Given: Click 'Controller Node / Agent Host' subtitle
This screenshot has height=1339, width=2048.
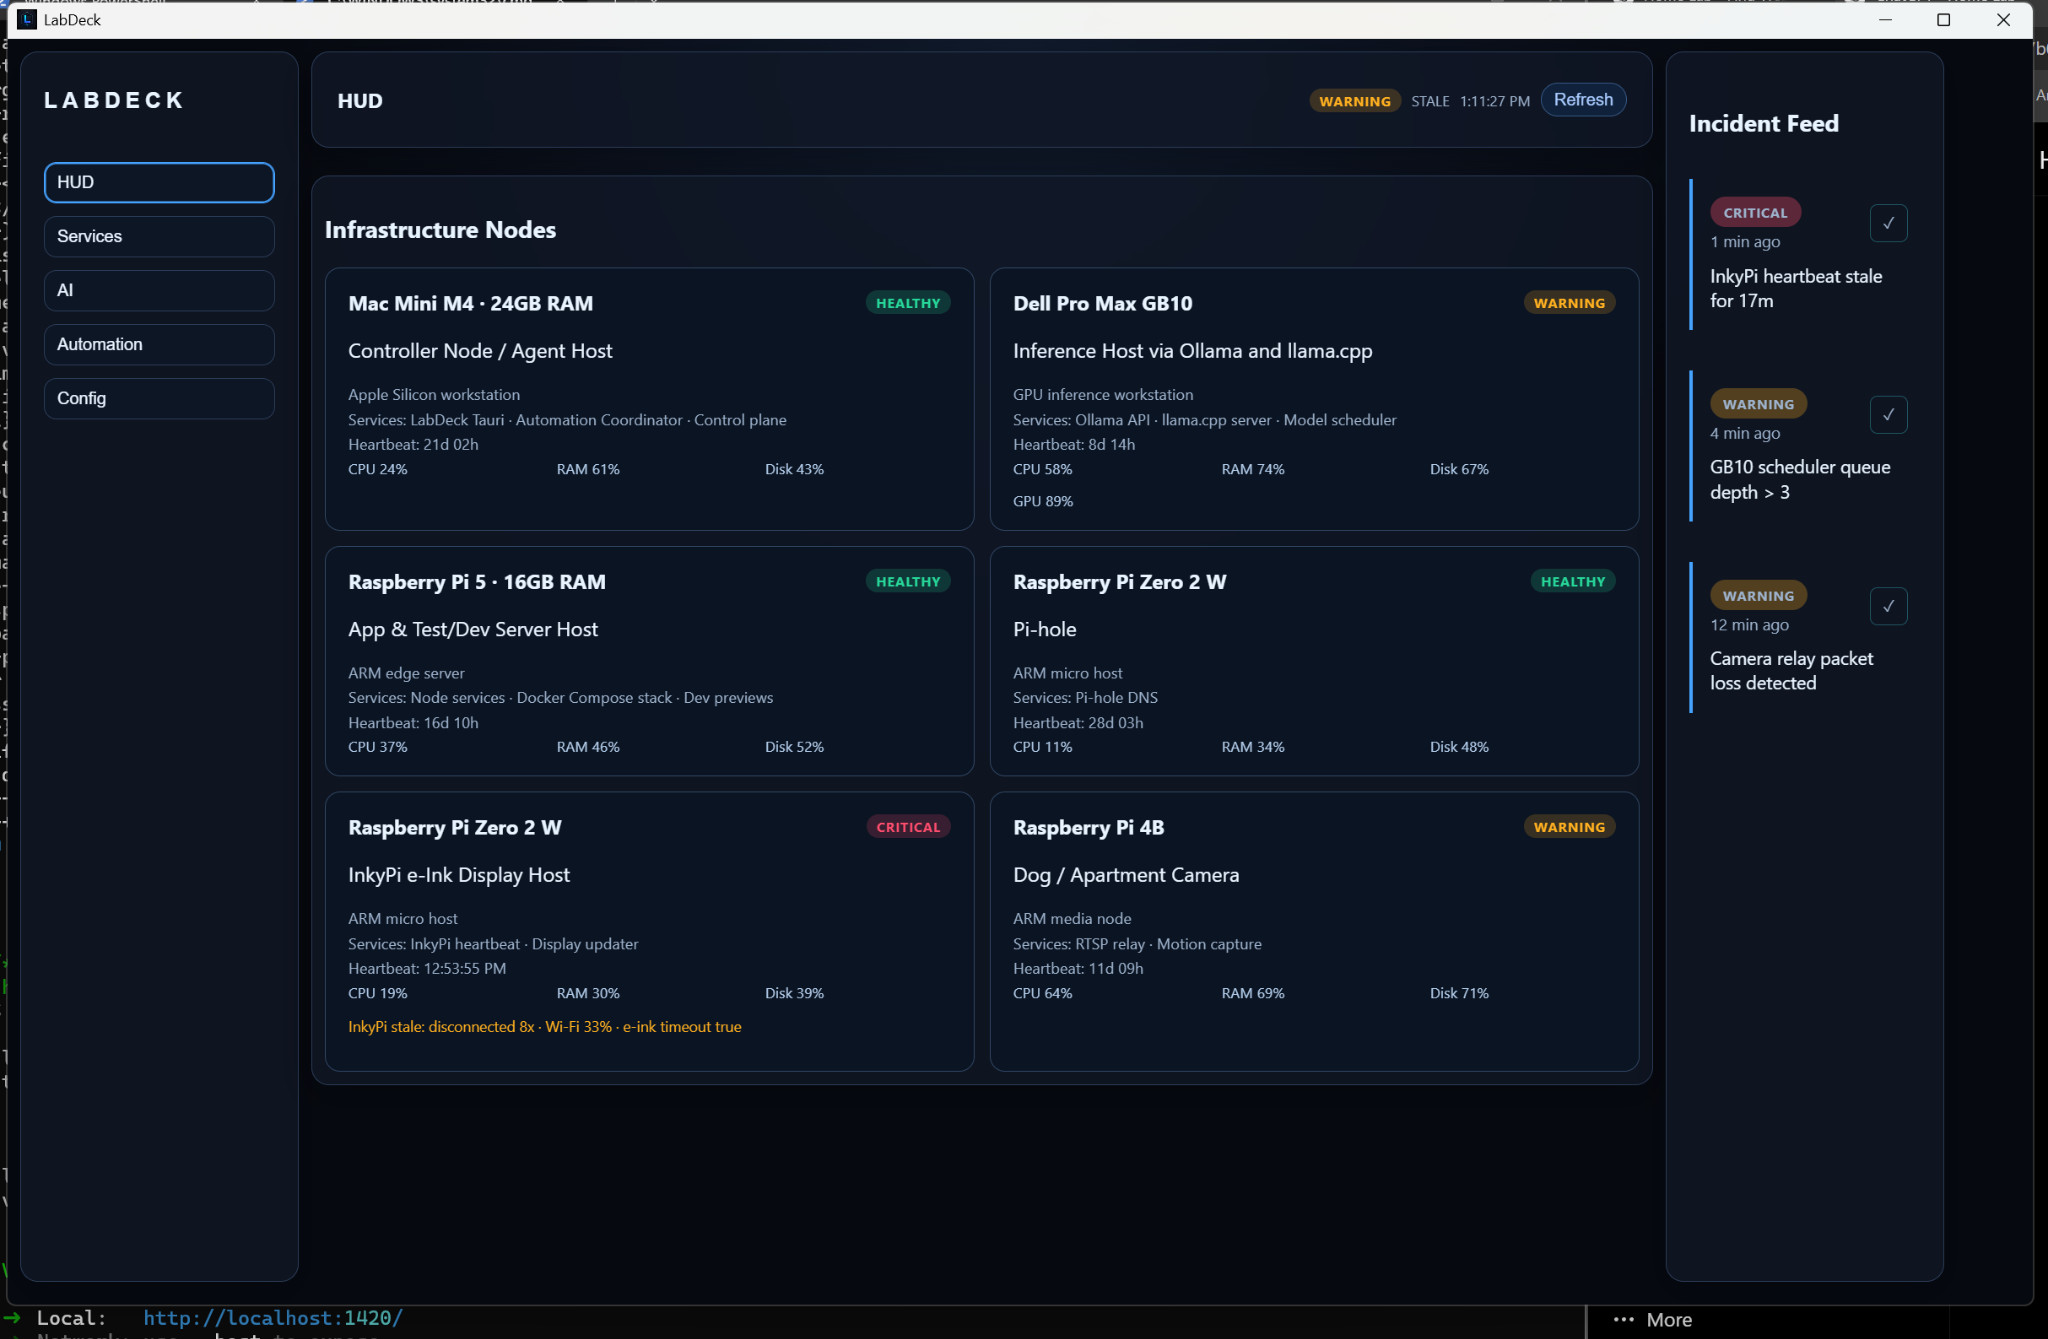Looking at the screenshot, I should pyautogui.click(x=480, y=351).
